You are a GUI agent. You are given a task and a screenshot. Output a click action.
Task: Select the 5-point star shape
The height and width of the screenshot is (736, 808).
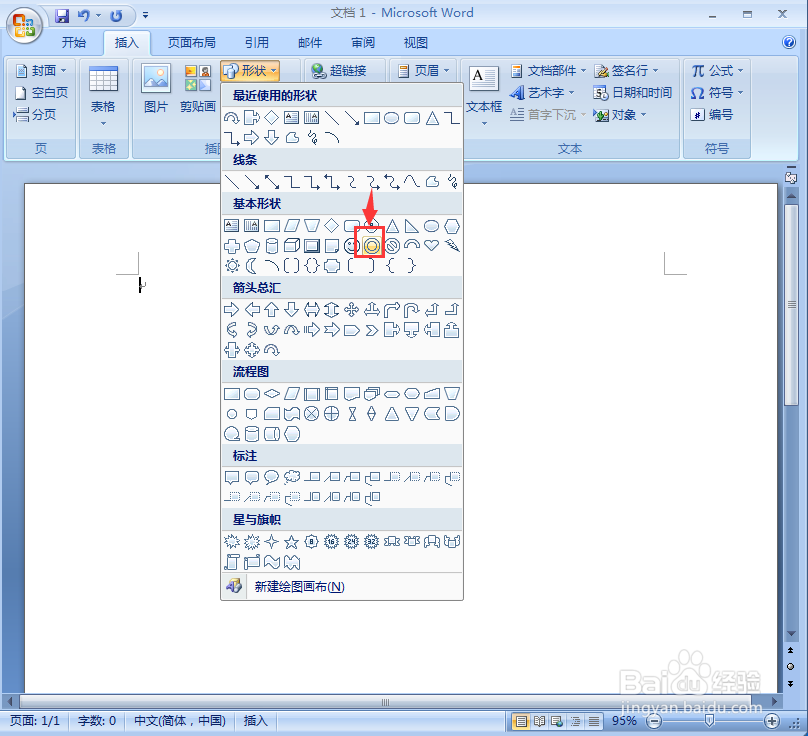coord(292,542)
